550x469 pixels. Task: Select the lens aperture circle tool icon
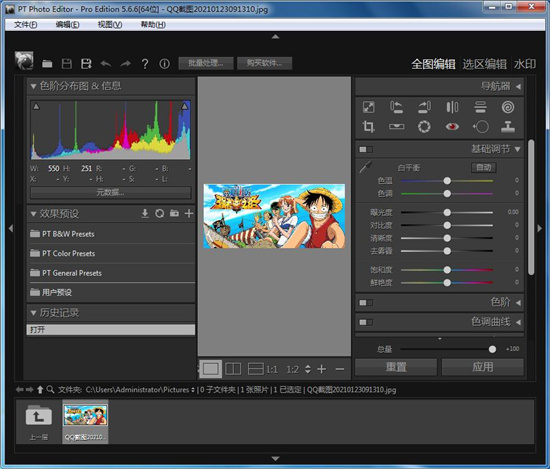pyautogui.click(x=424, y=127)
